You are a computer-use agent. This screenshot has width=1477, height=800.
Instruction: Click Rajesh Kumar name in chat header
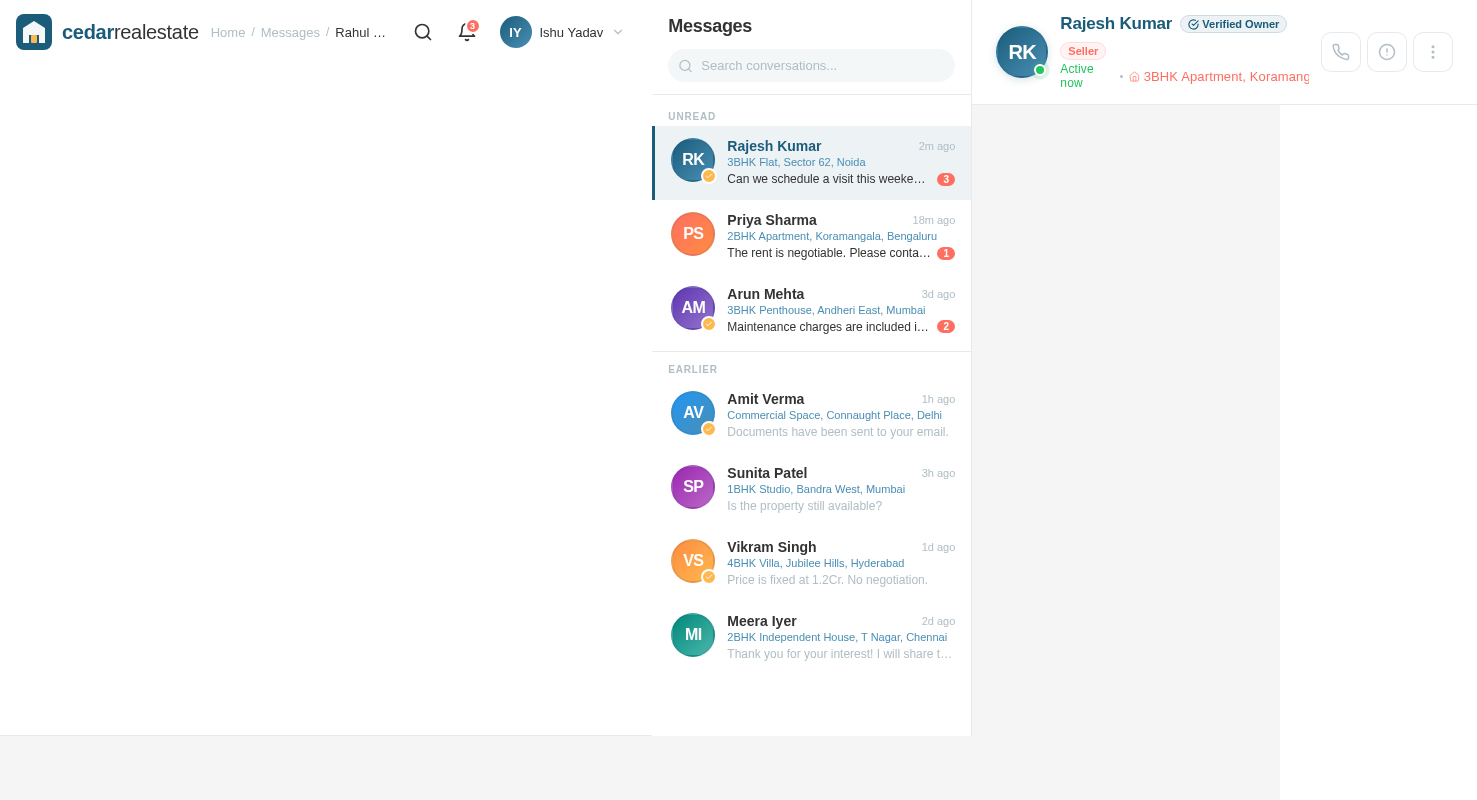(1116, 24)
